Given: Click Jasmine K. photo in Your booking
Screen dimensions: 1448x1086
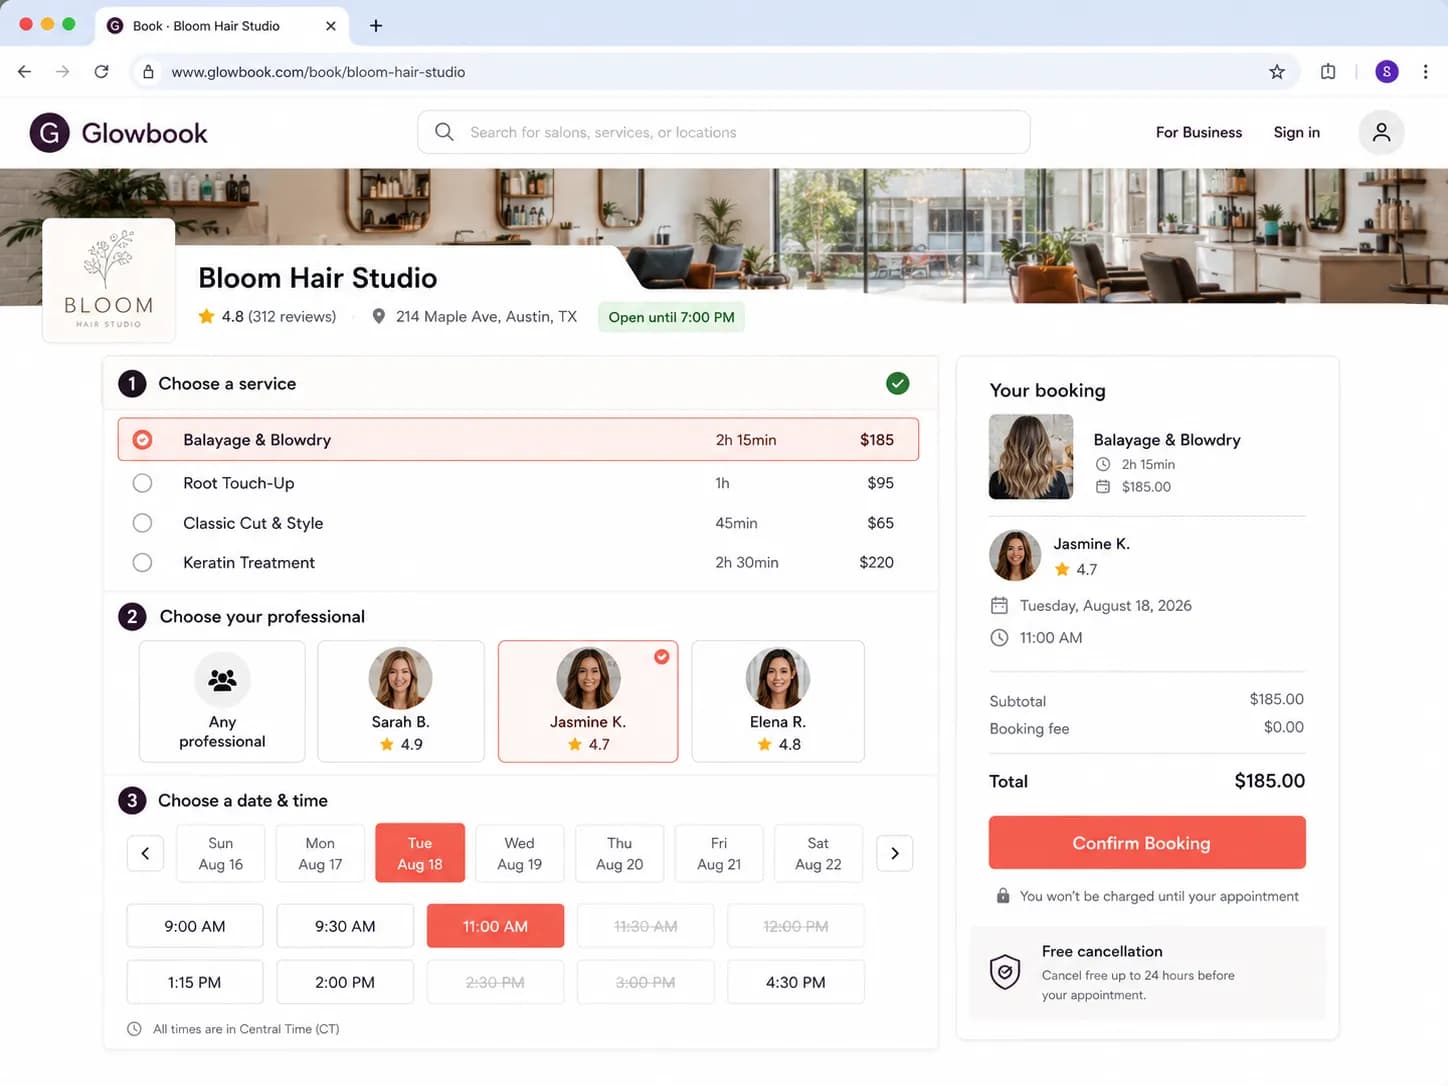Looking at the screenshot, I should [x=1015, y=555].
